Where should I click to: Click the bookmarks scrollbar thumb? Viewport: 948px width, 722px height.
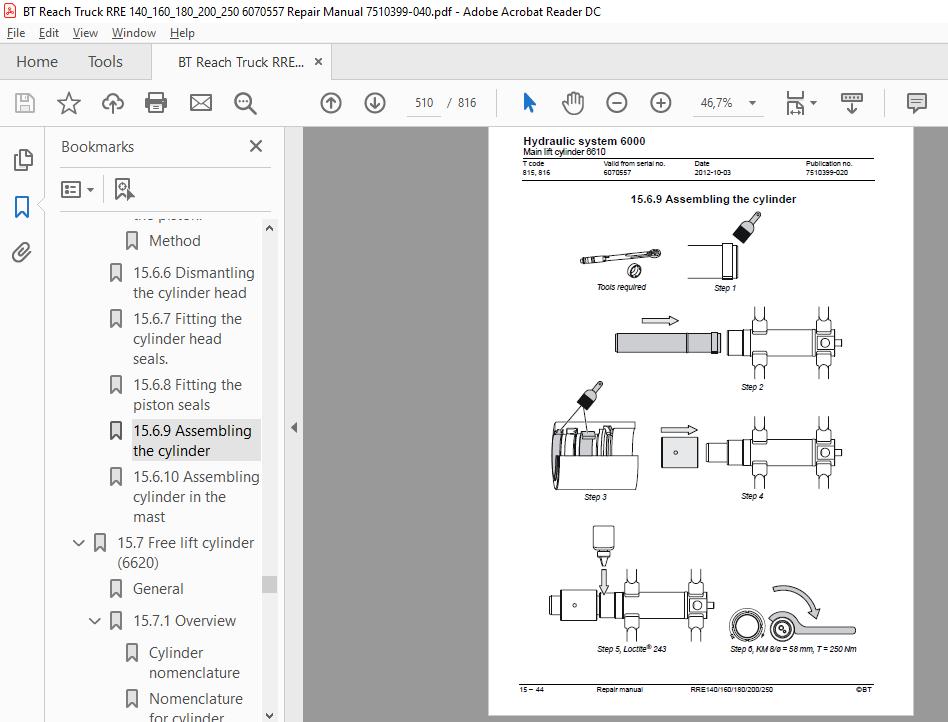[x=270, y=584]
